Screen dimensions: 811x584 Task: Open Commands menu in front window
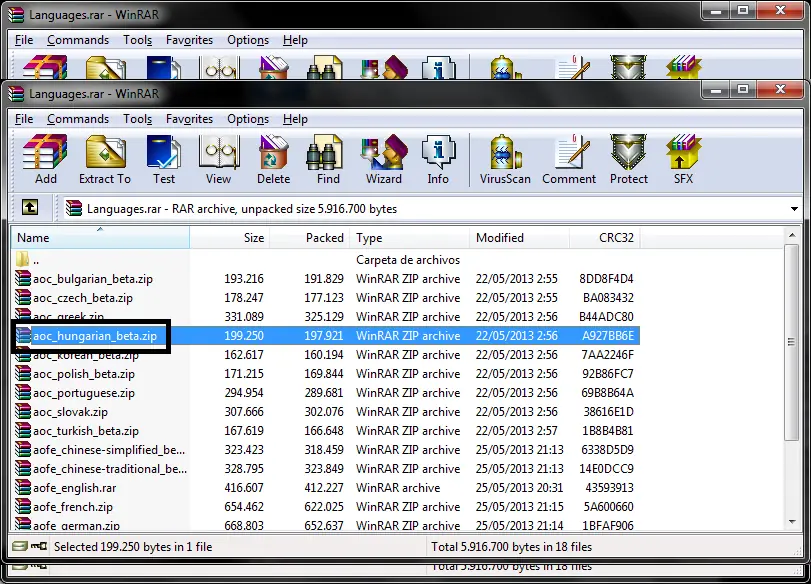pyautogui.click(x=78, y=119)
